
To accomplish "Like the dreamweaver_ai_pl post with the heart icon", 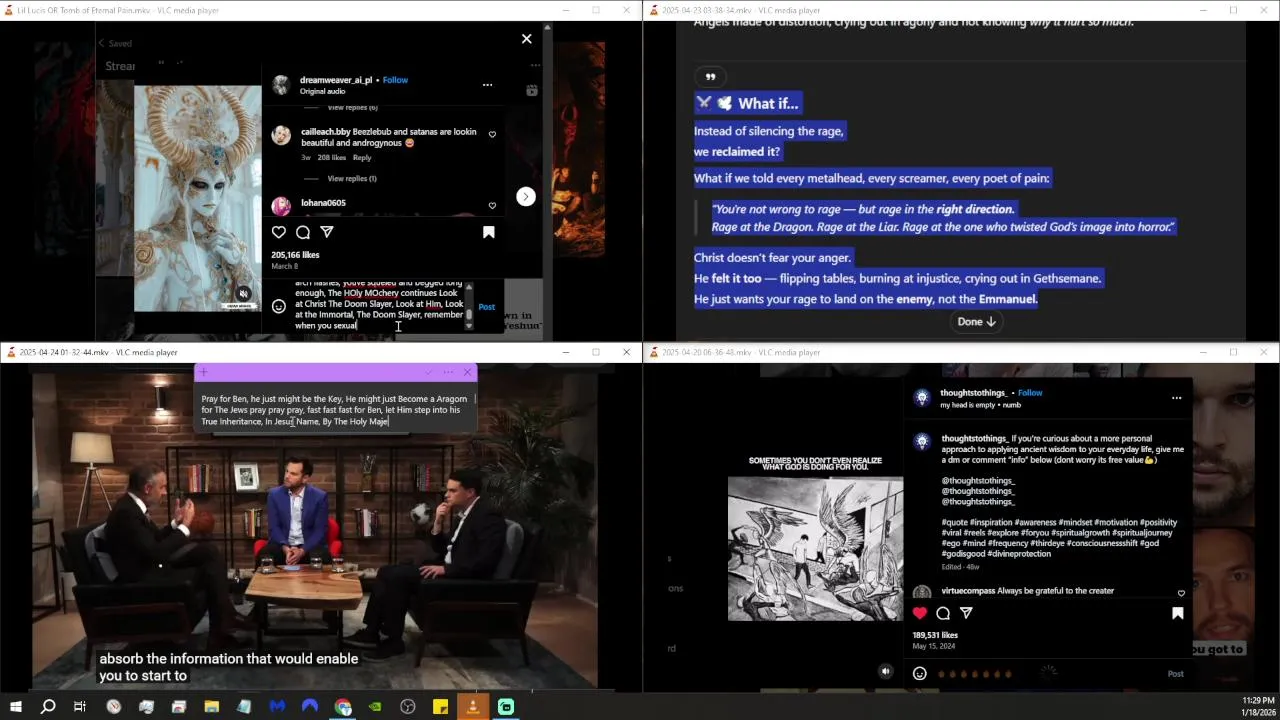I will [x=279, y=232].
